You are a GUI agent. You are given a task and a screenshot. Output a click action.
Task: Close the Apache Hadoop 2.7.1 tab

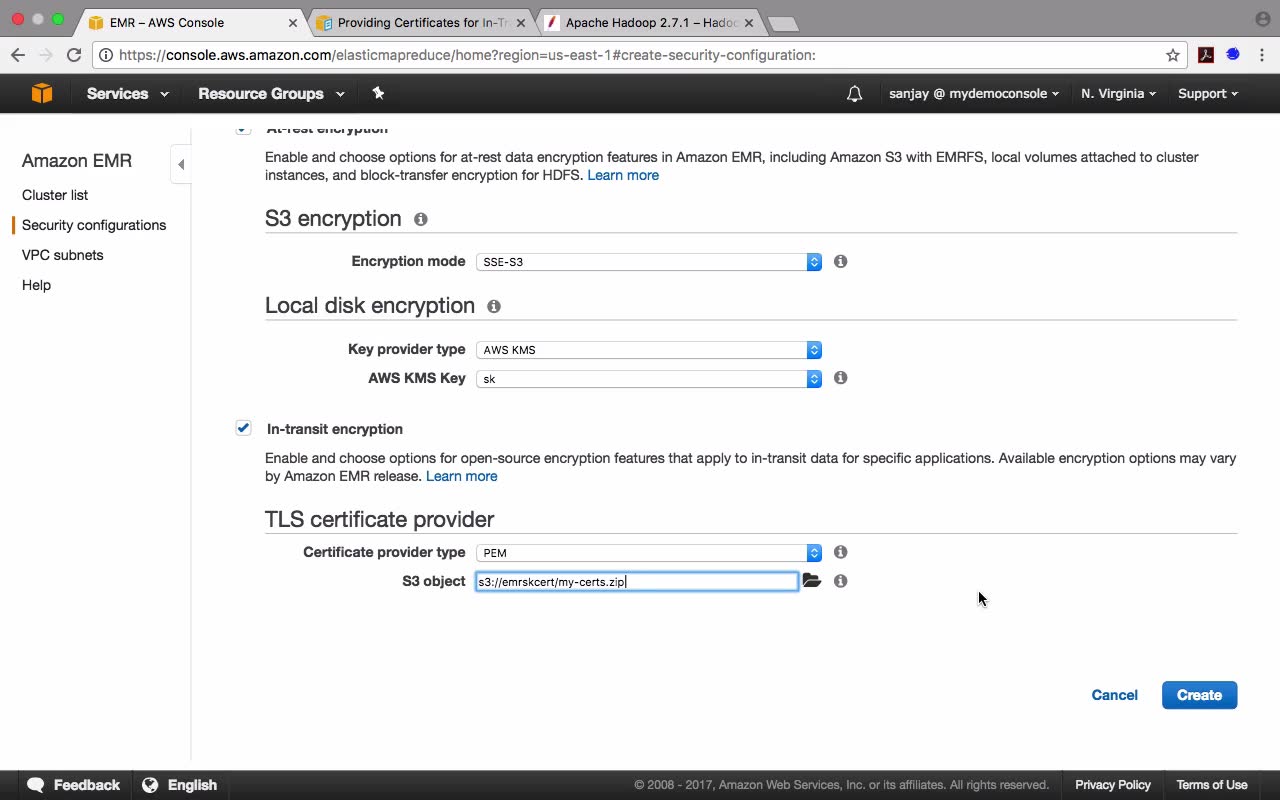(749, 22)
